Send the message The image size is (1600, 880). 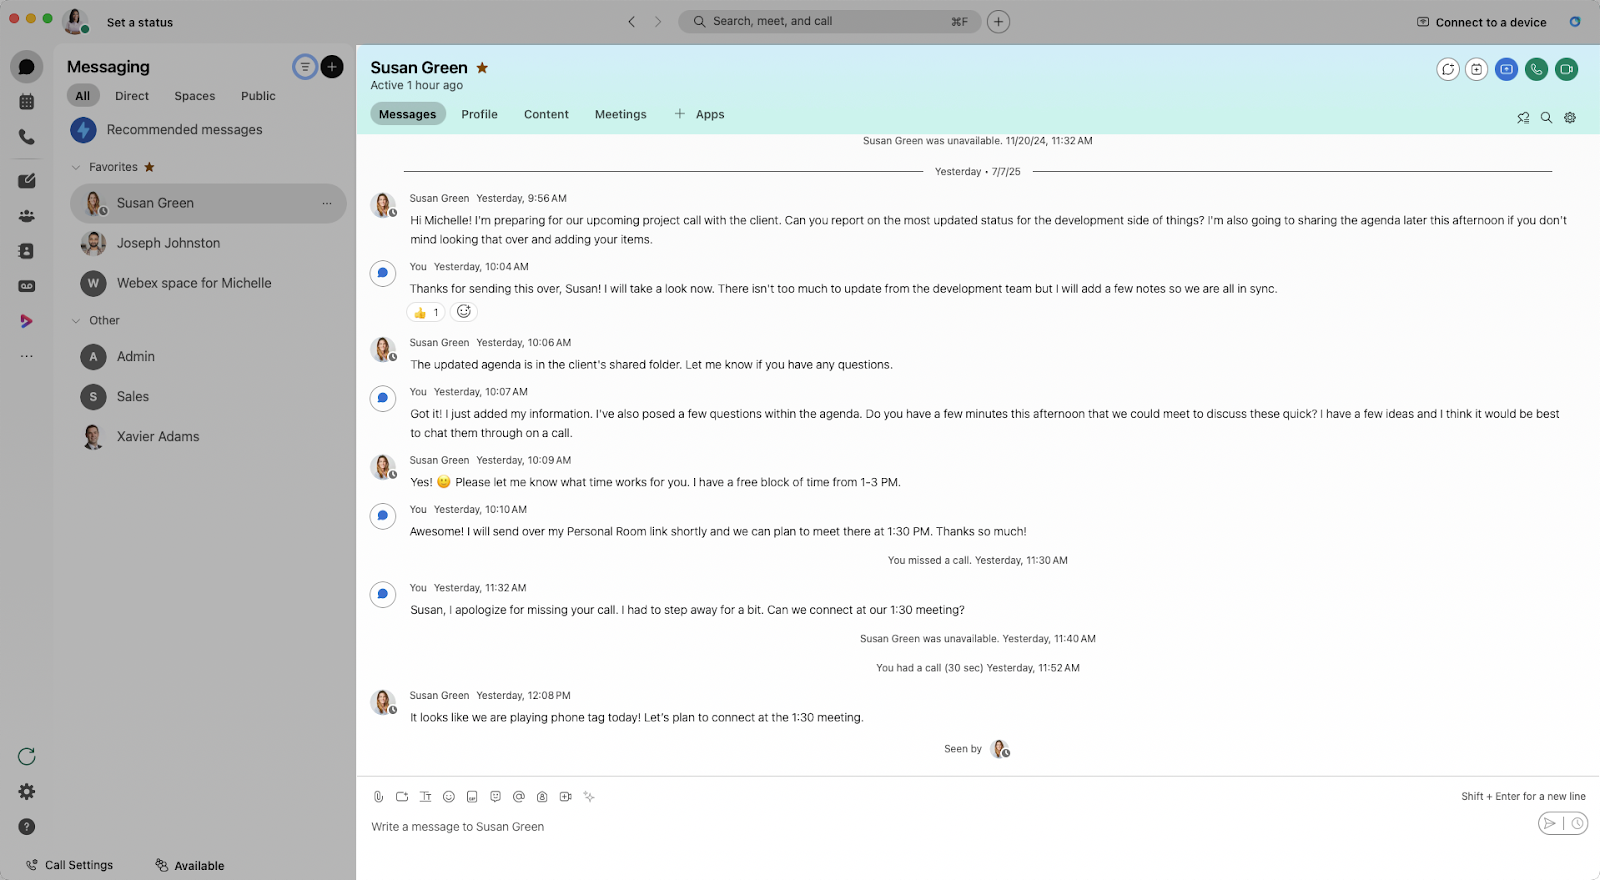[1550, 824]
